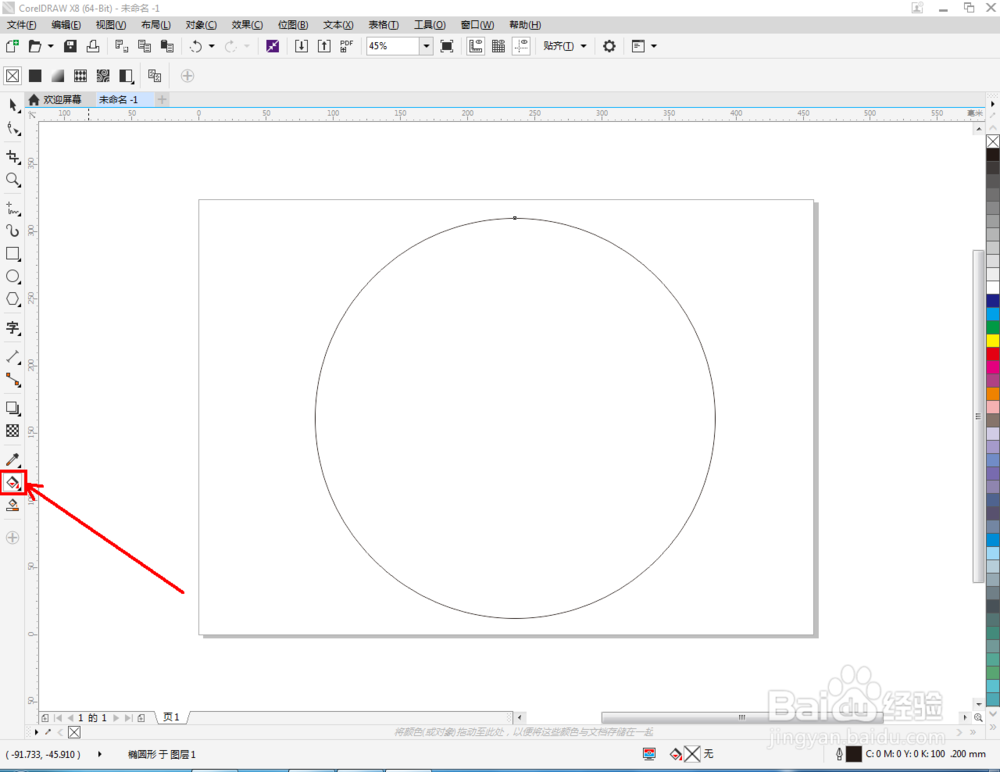Select the Ellipse tool
Viewport: 1000px width, 772px height.
point(13,276)
